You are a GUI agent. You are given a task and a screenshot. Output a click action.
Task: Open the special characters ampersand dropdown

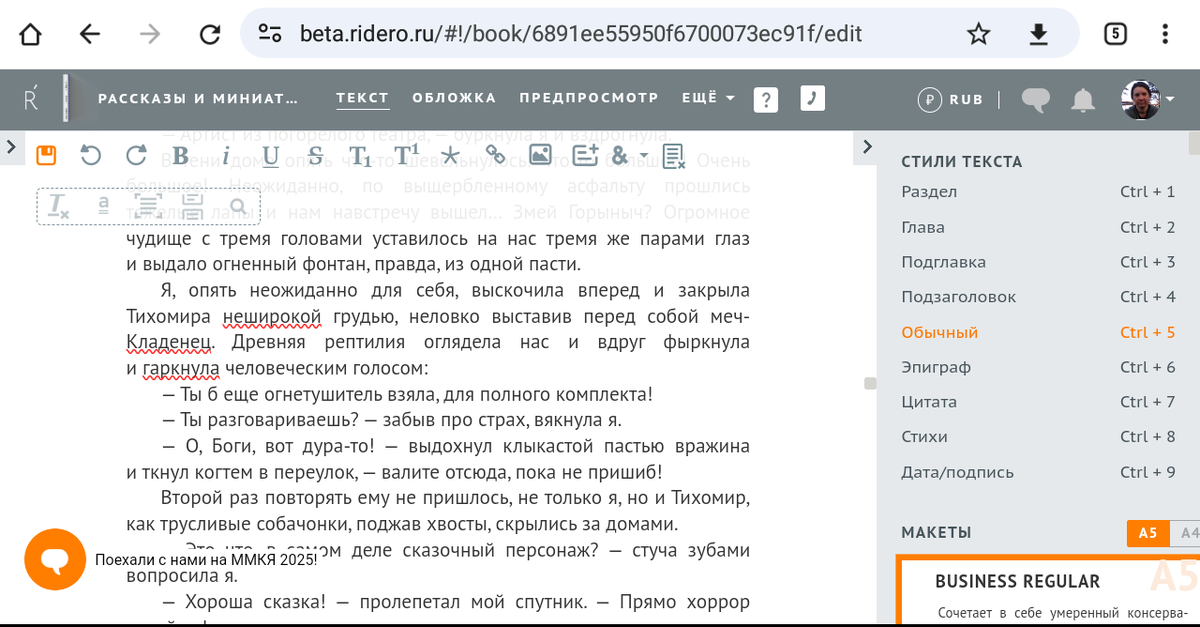click(629, 155)
